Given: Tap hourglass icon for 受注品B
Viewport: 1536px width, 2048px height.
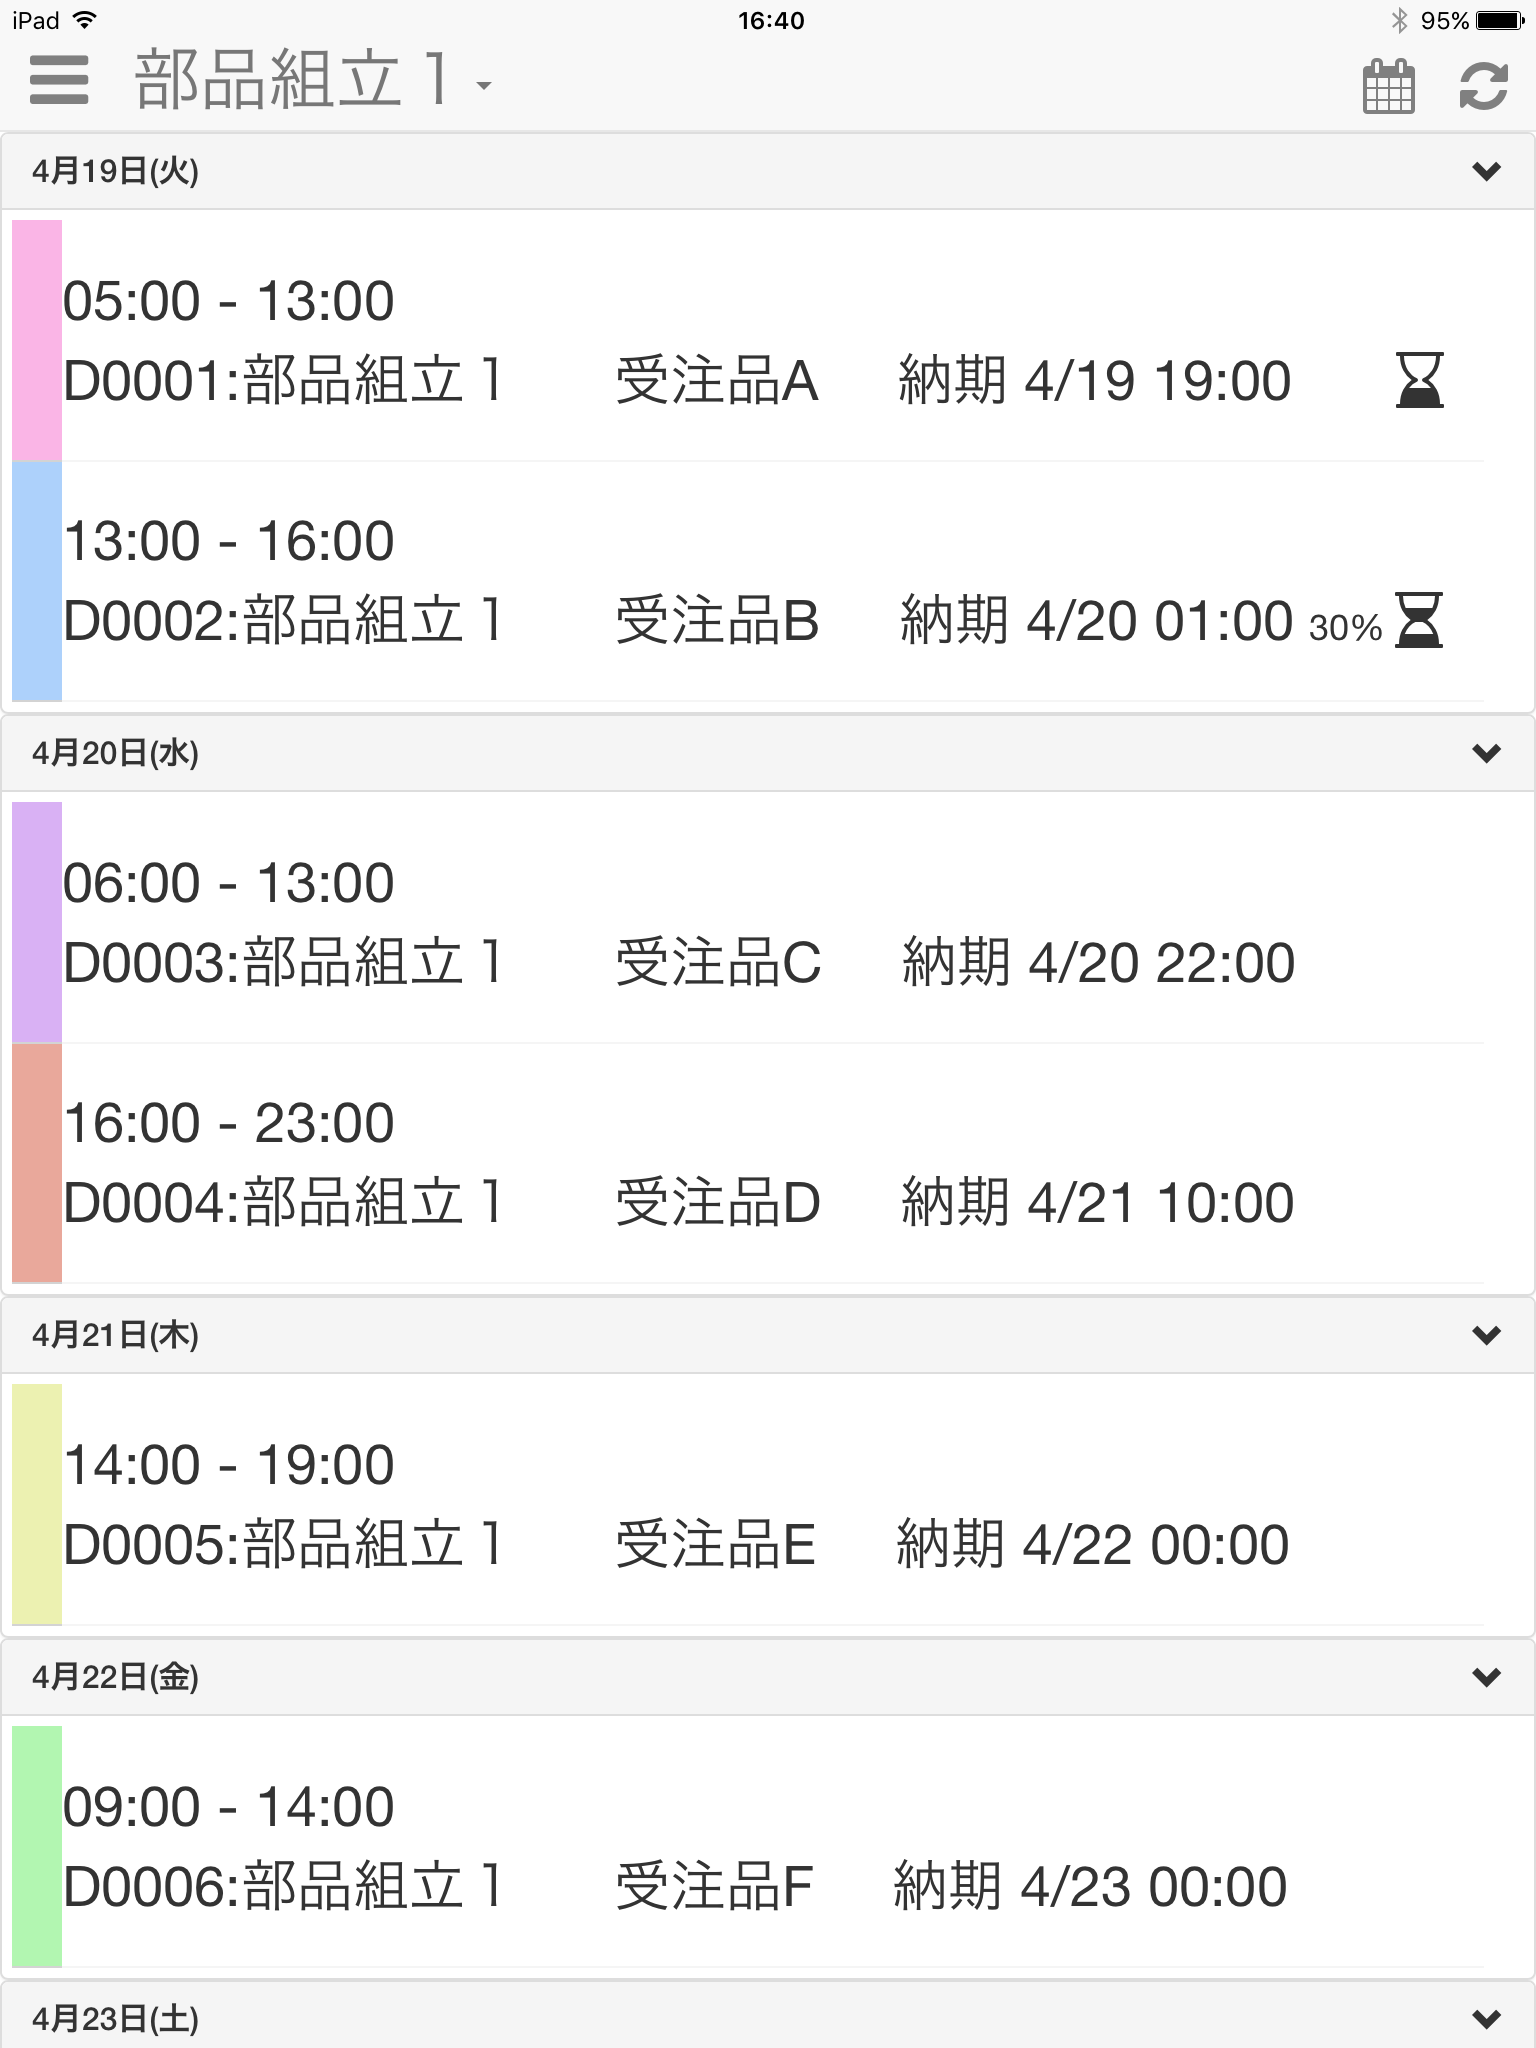Looking at the screenshot, I should click(x=1419, y=620).
